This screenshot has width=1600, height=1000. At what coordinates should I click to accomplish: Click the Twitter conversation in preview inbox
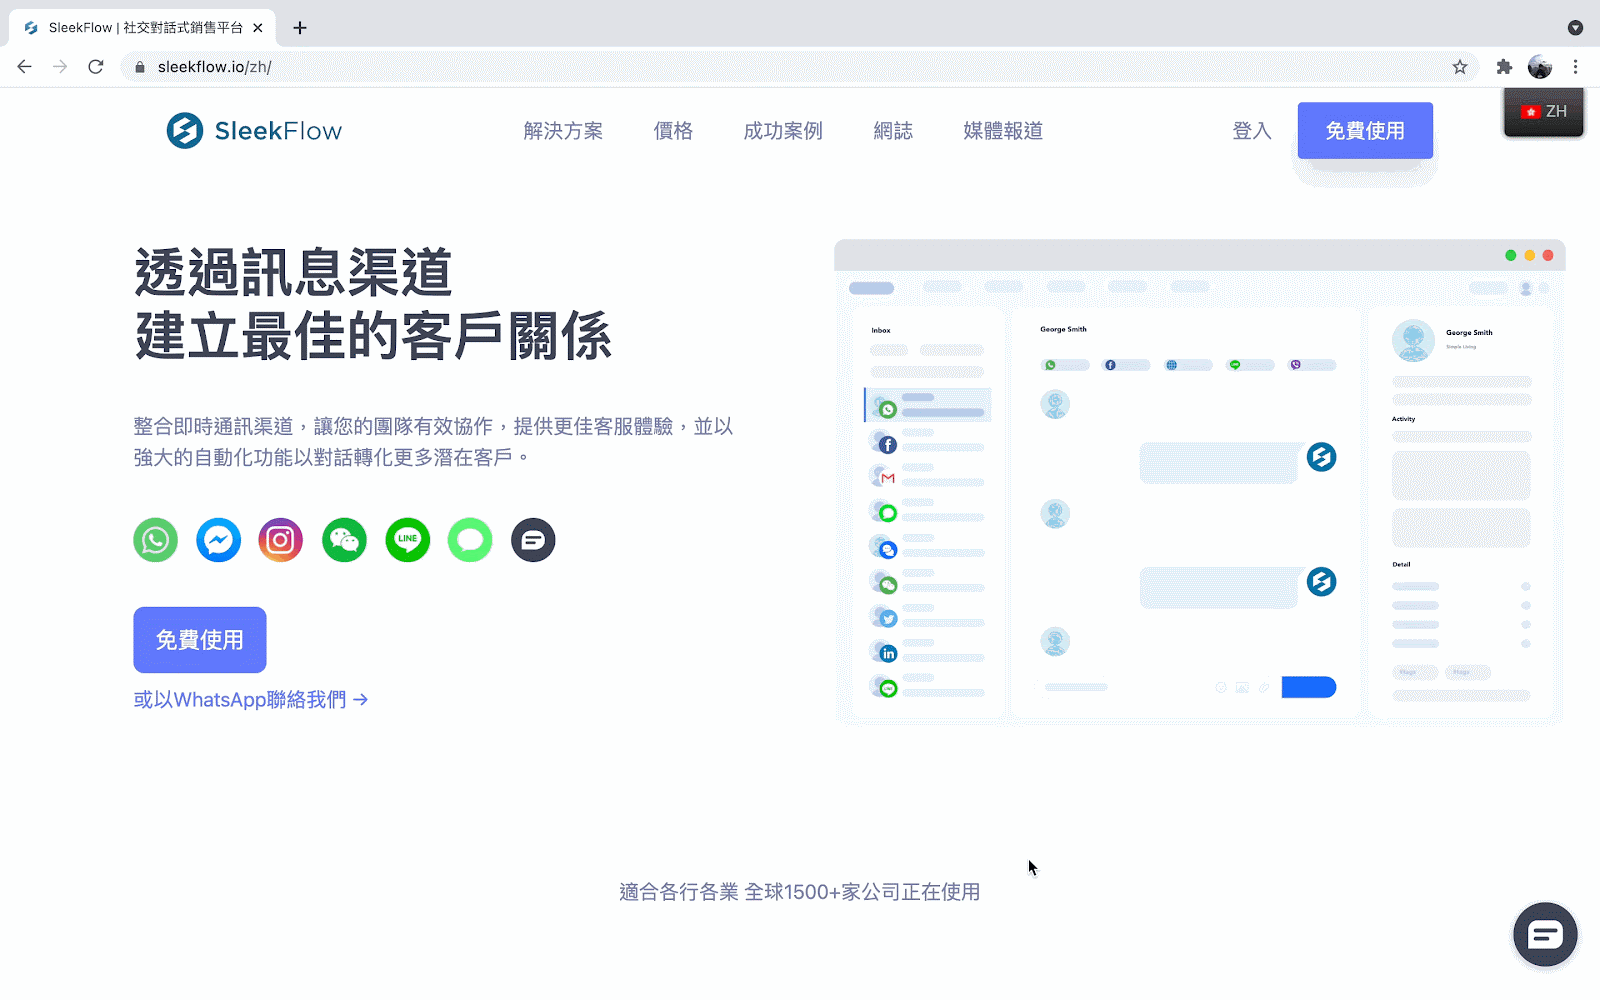[928, 615]
